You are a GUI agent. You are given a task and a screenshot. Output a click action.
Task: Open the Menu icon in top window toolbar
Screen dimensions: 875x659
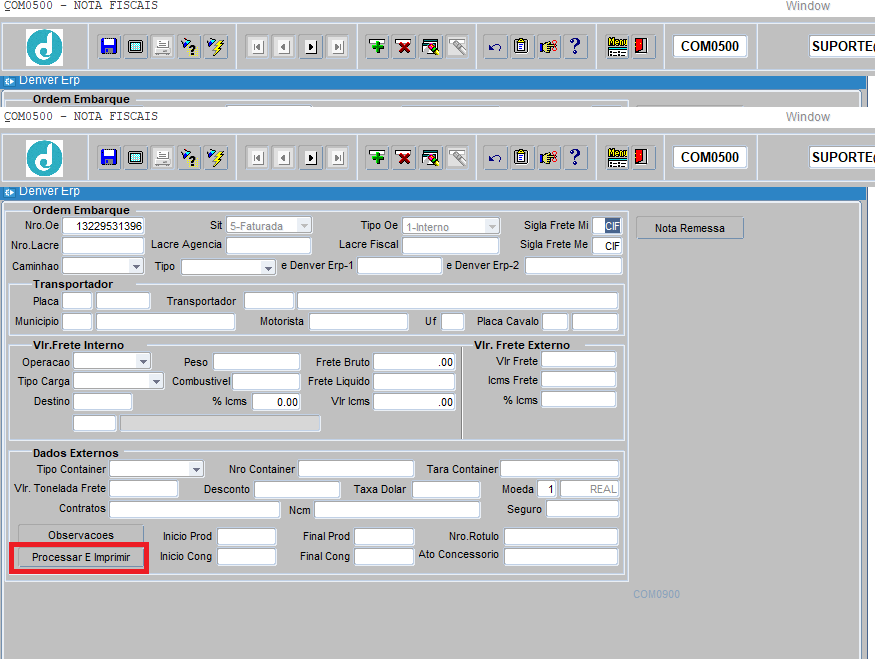pyautogui.click(x=617, y=46)
